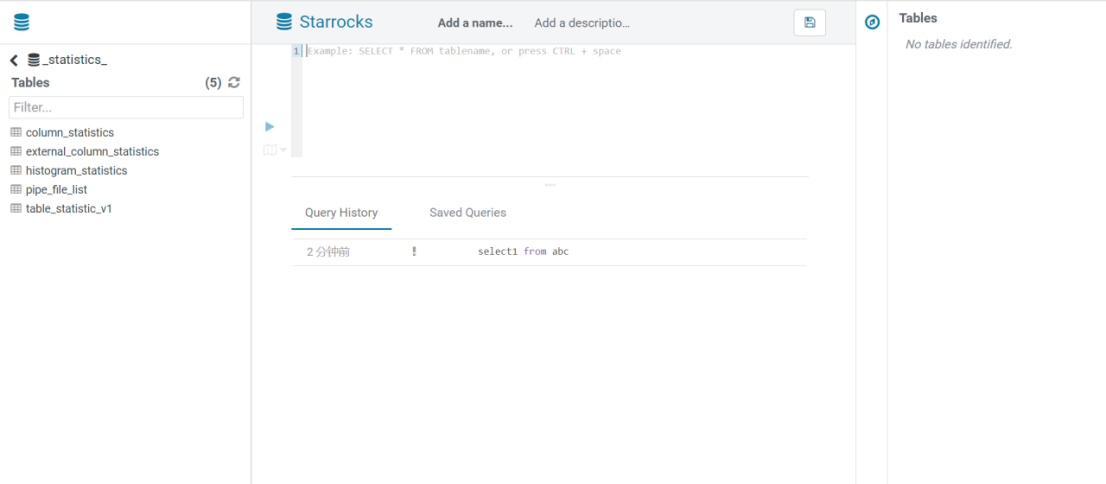
Task: Click the pipe_file_list table grid icon
Action: coord(16,190)
